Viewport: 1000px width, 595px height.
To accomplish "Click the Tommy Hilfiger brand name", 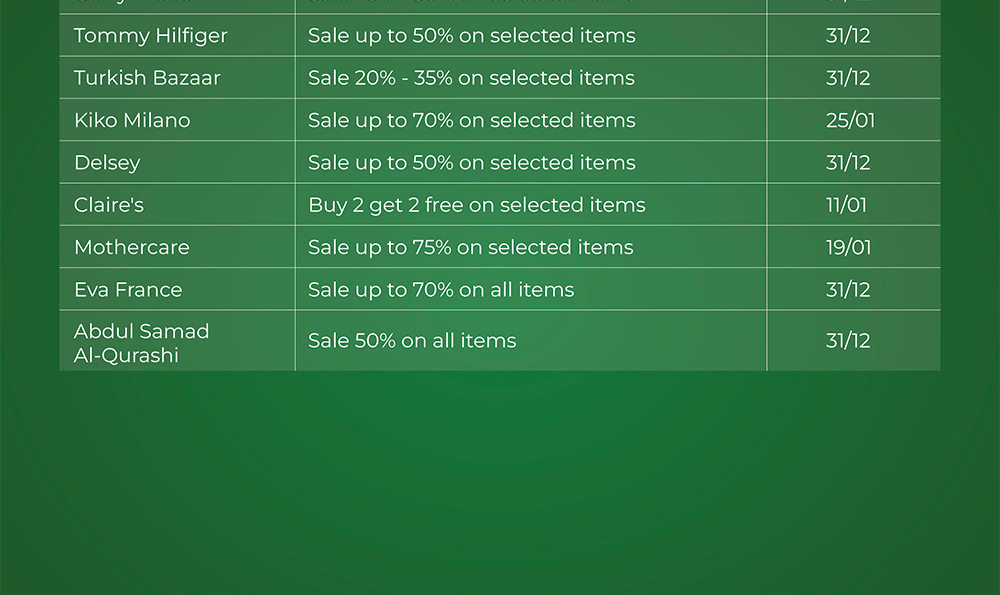I will click(x=151, y=36).
